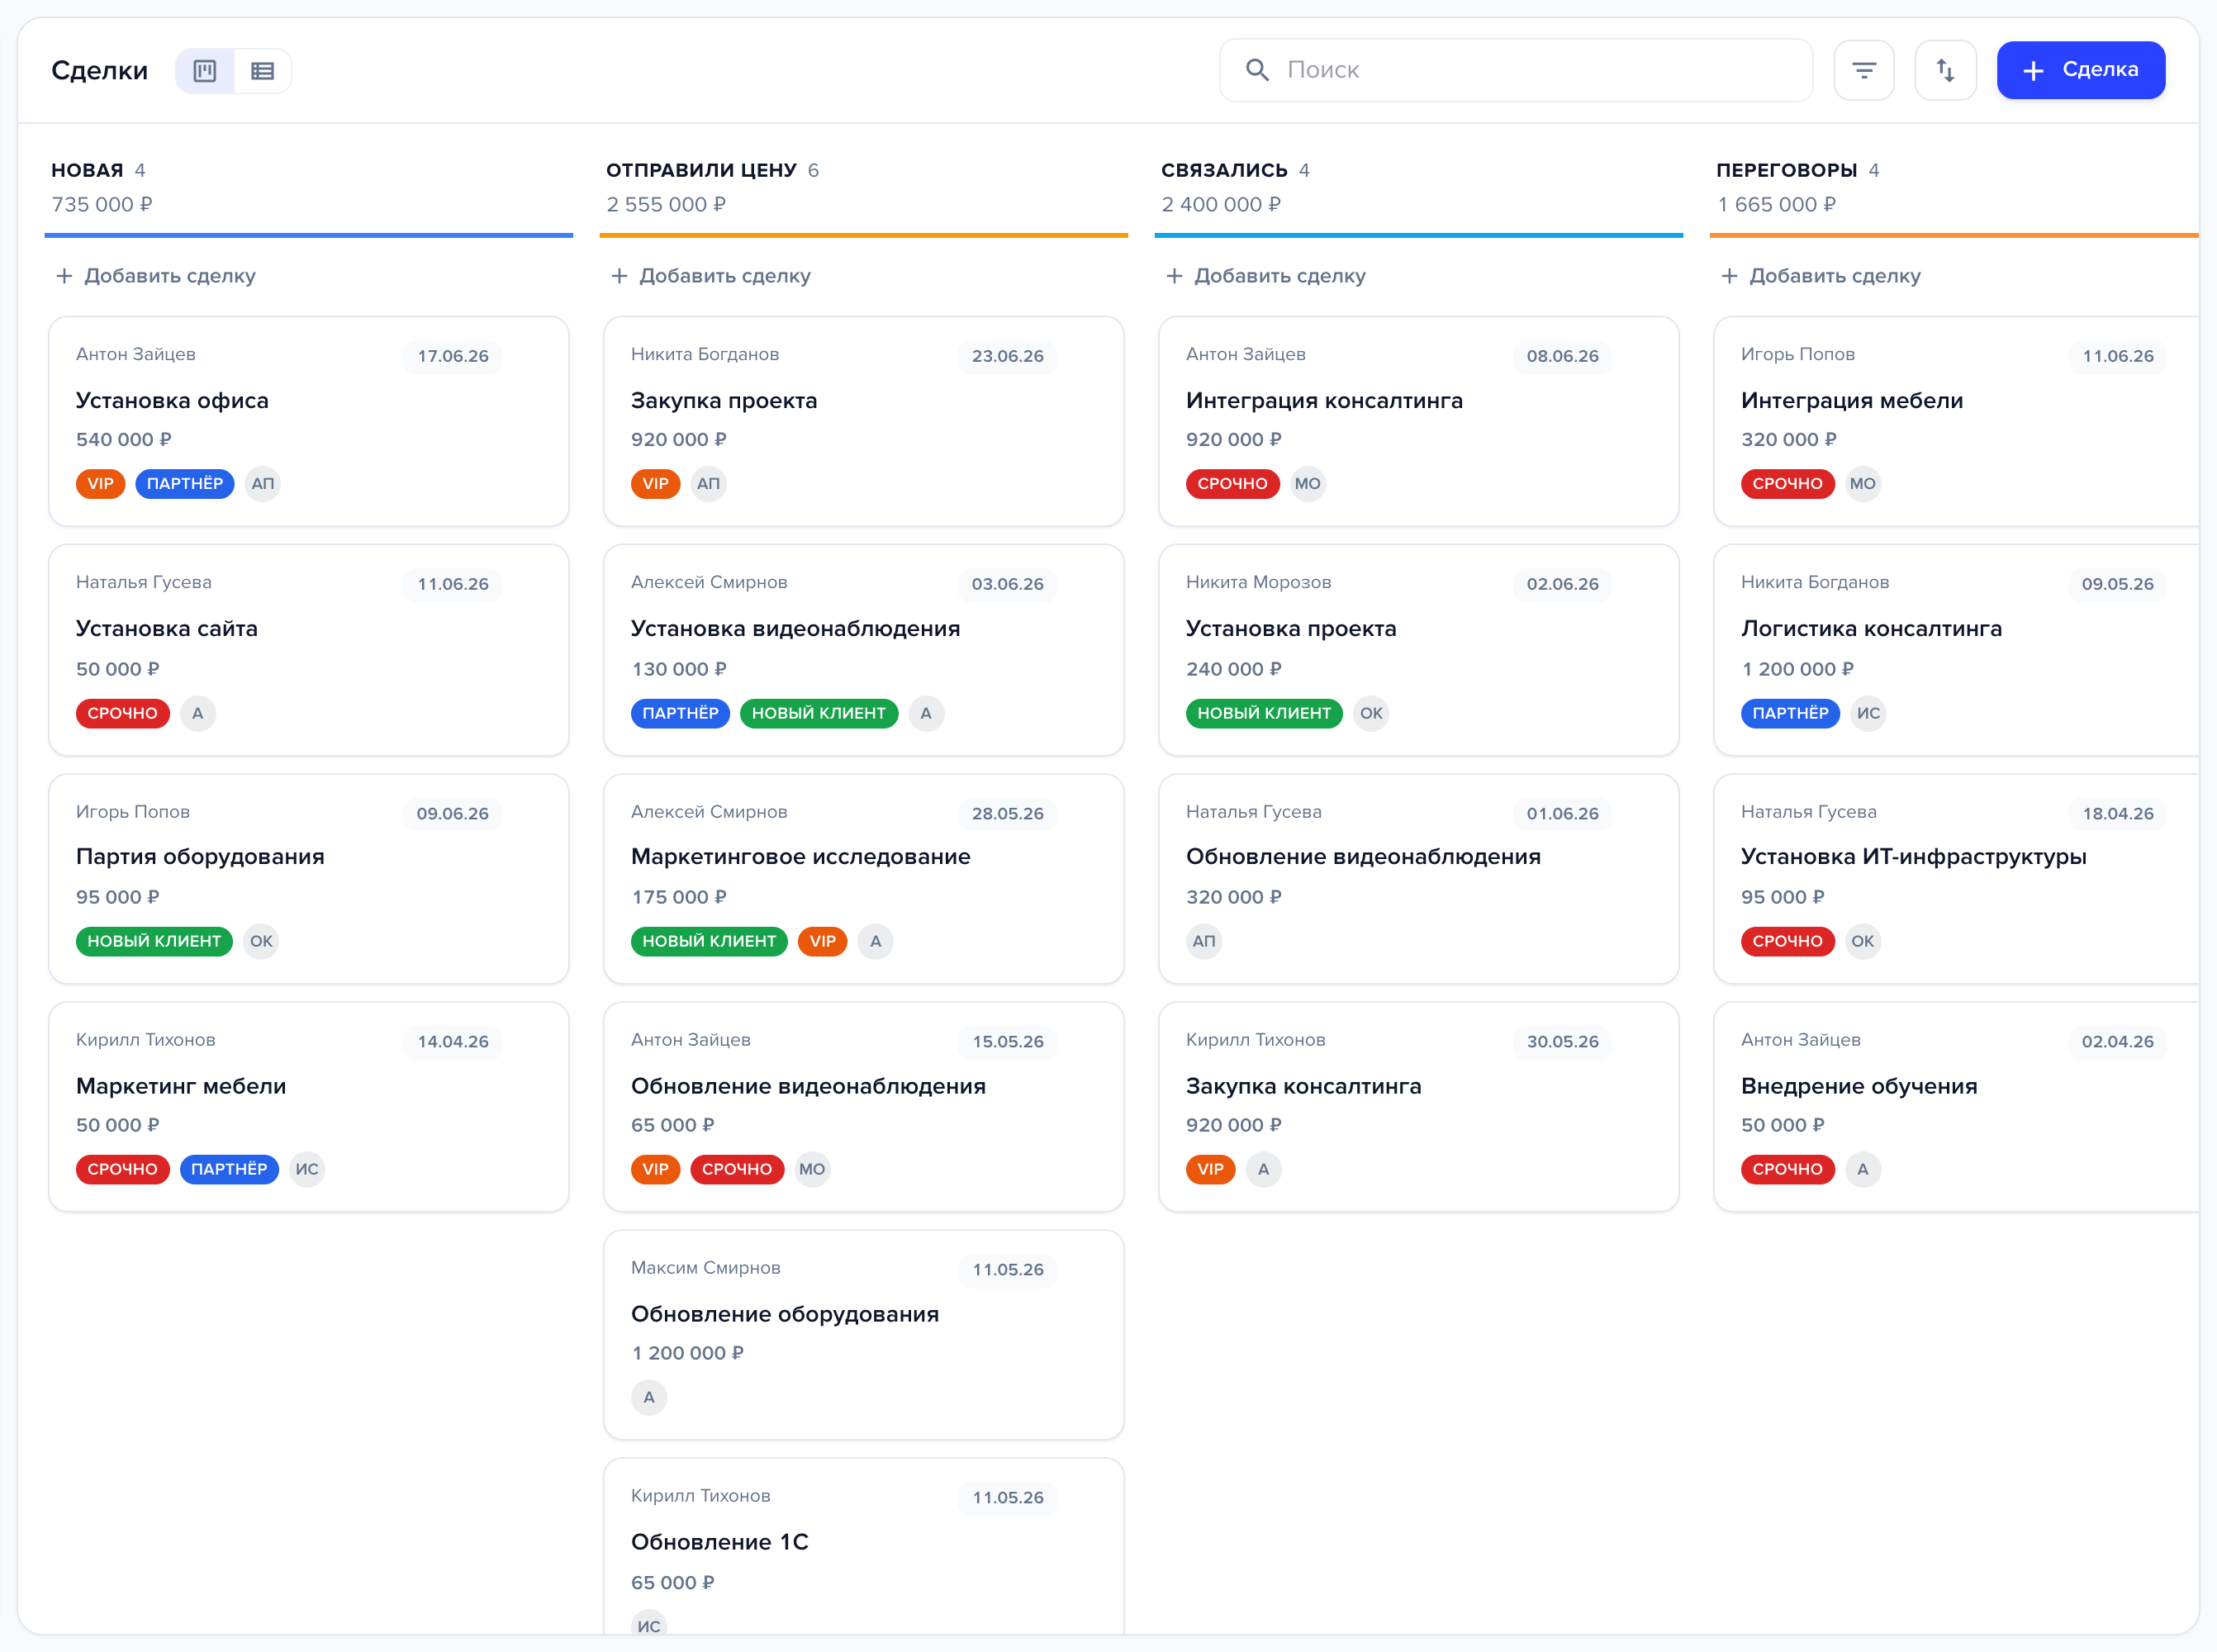Add a deal in the Связались column
Viewport: 2217px width, 1652px height.
(x=1266, y=276)
